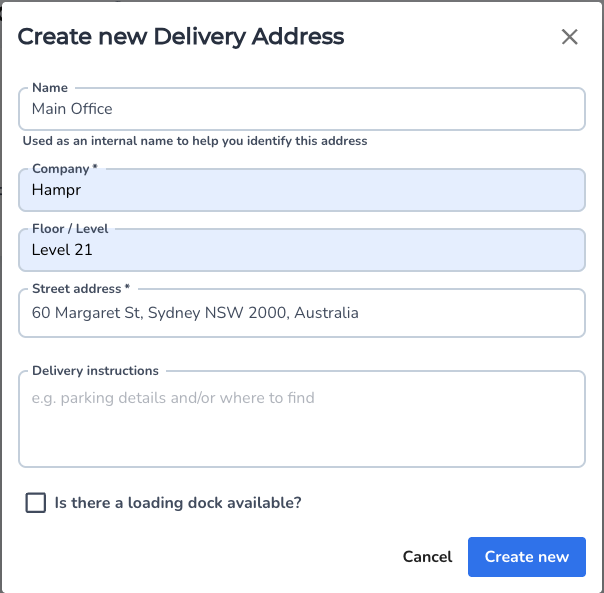
Task: Place cursor on the 'Level 21' text
Action: [x=62, y=251]
